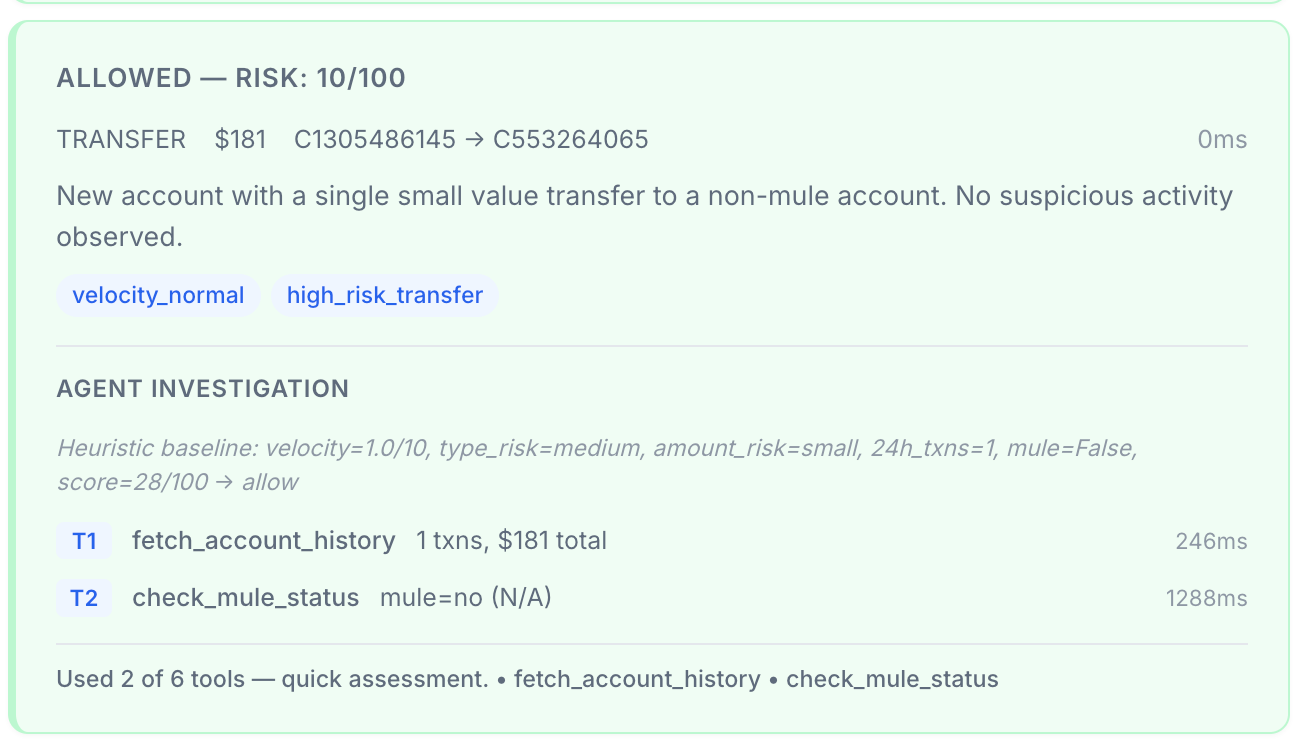Click the T2 step badge

click(84, 598)
